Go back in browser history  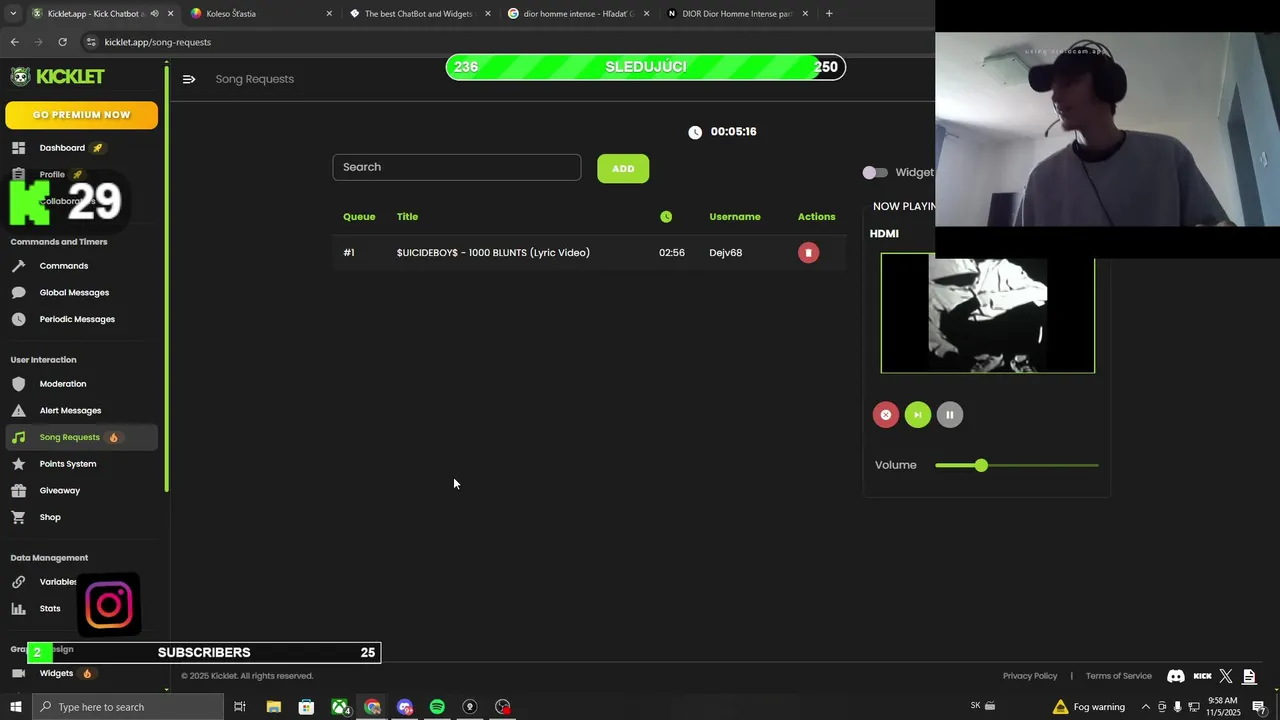coord(14,42)
